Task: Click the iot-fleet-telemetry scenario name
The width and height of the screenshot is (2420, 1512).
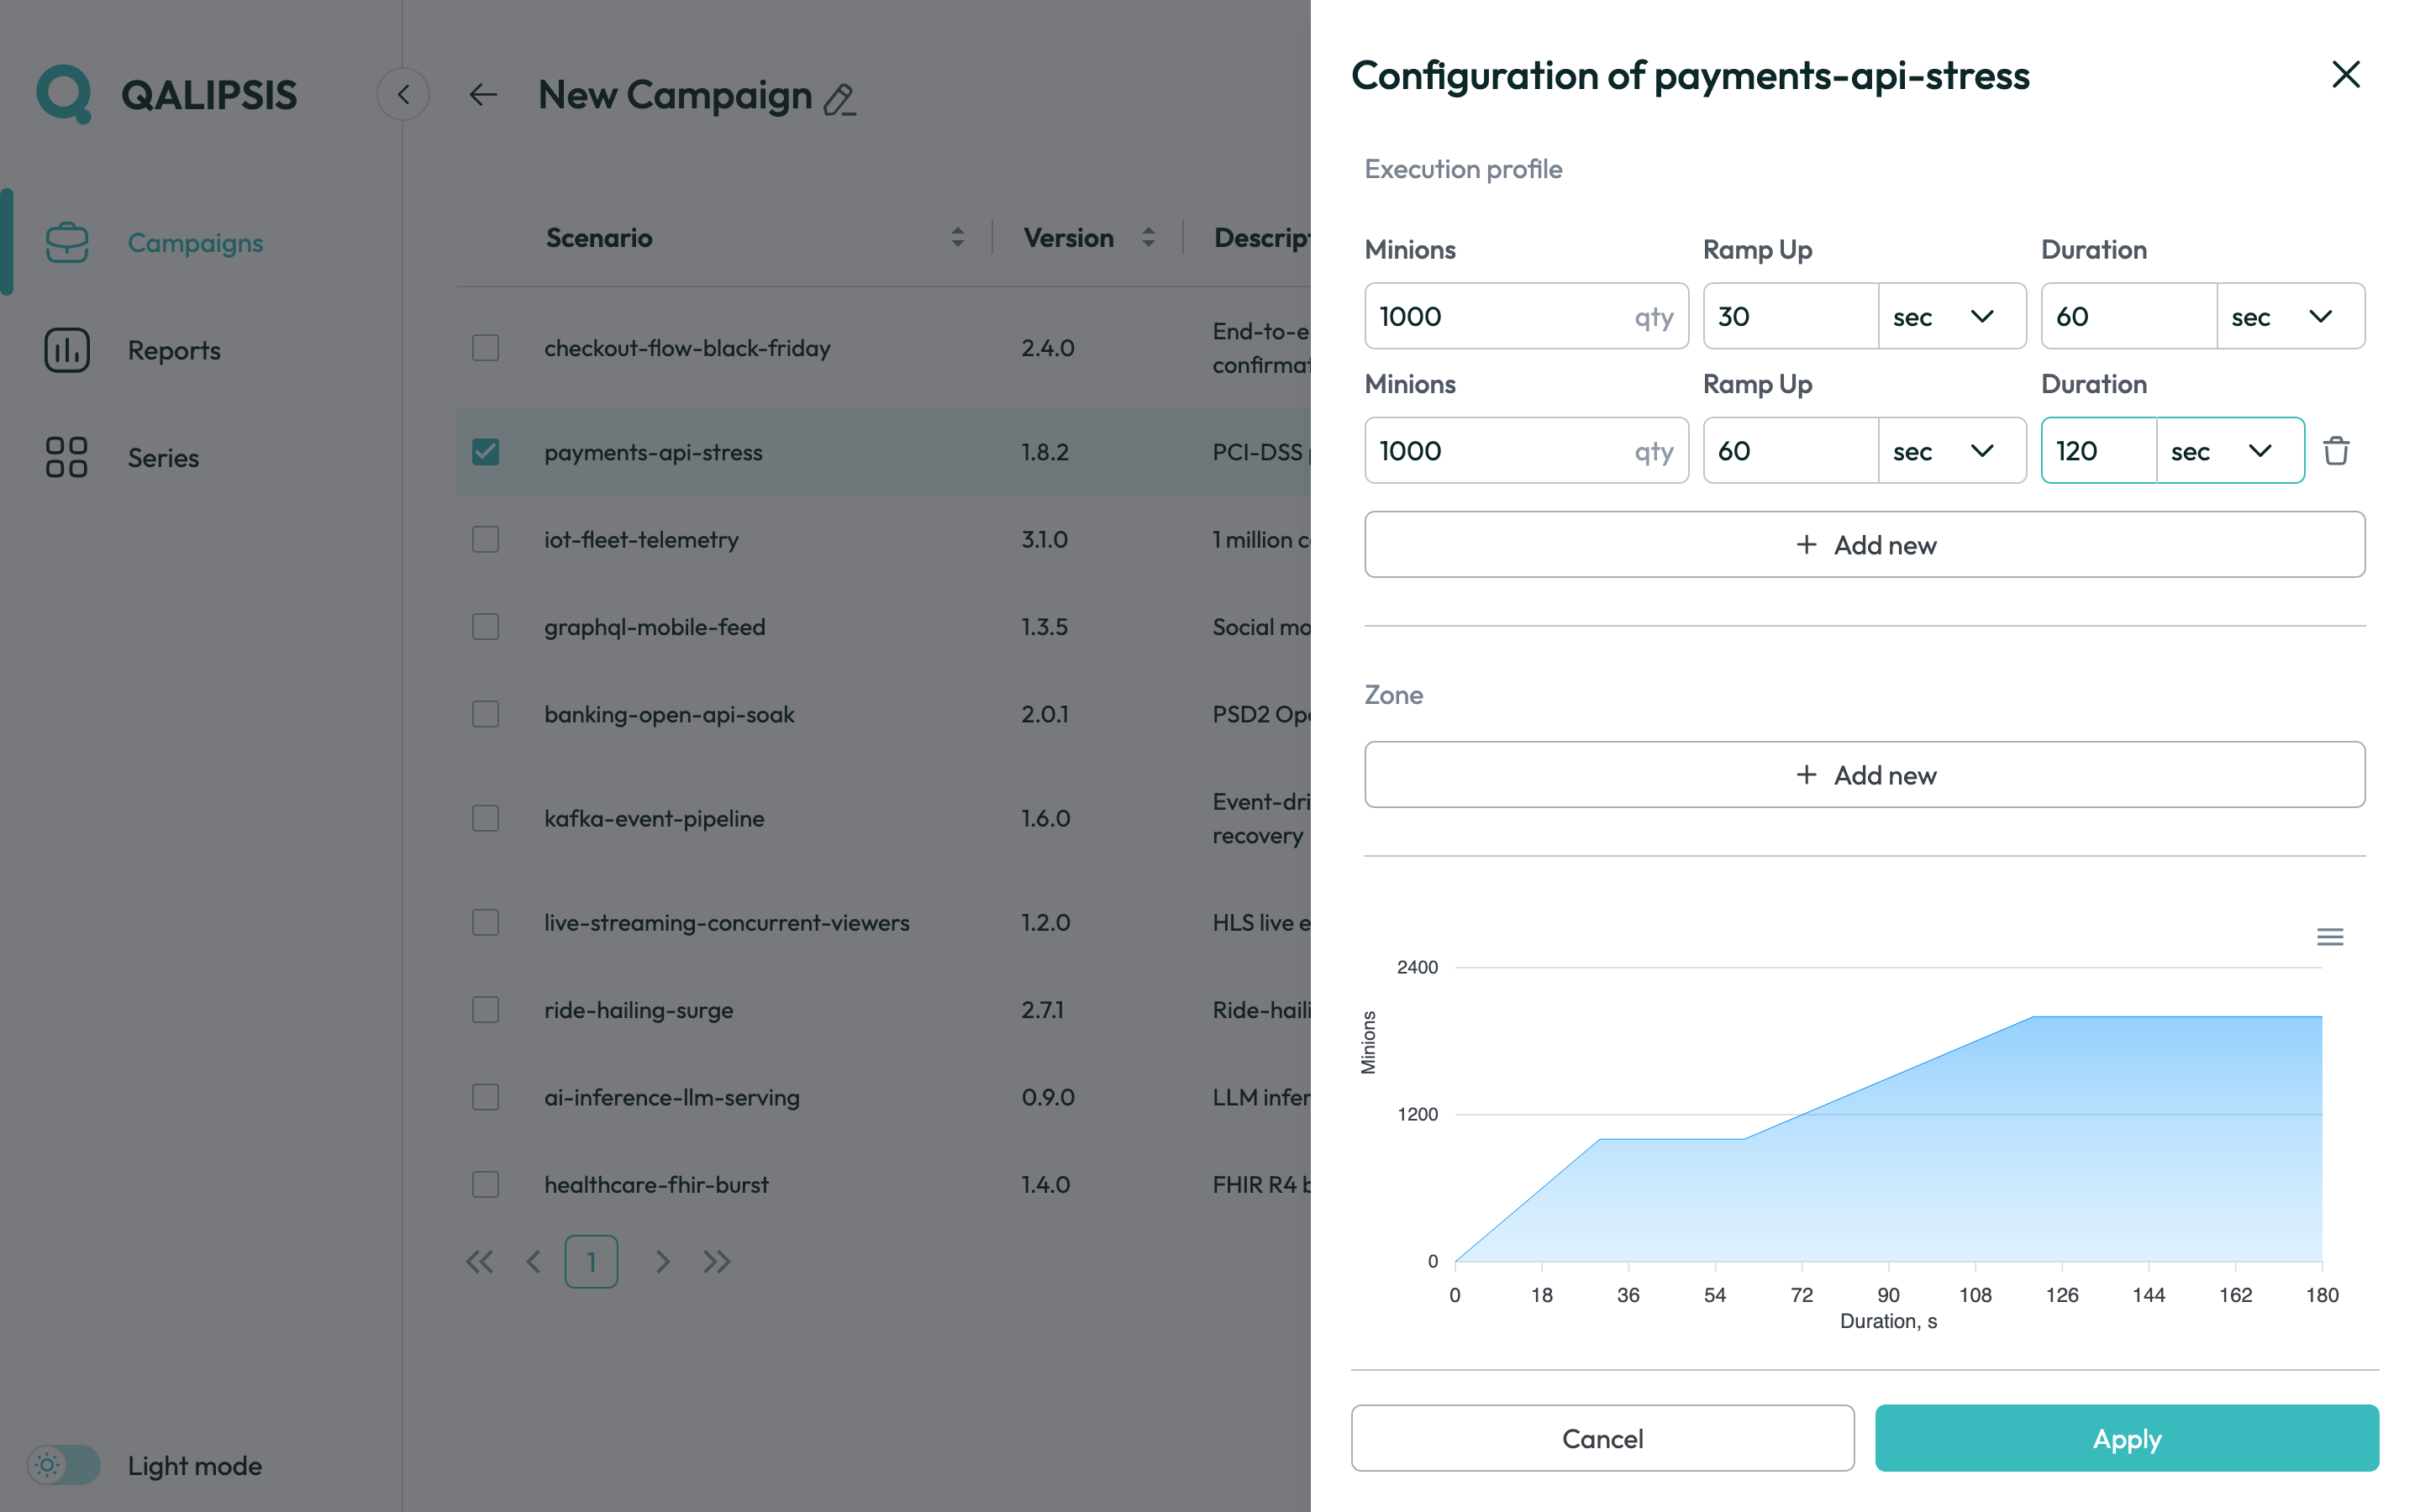Action: [641, 540]
